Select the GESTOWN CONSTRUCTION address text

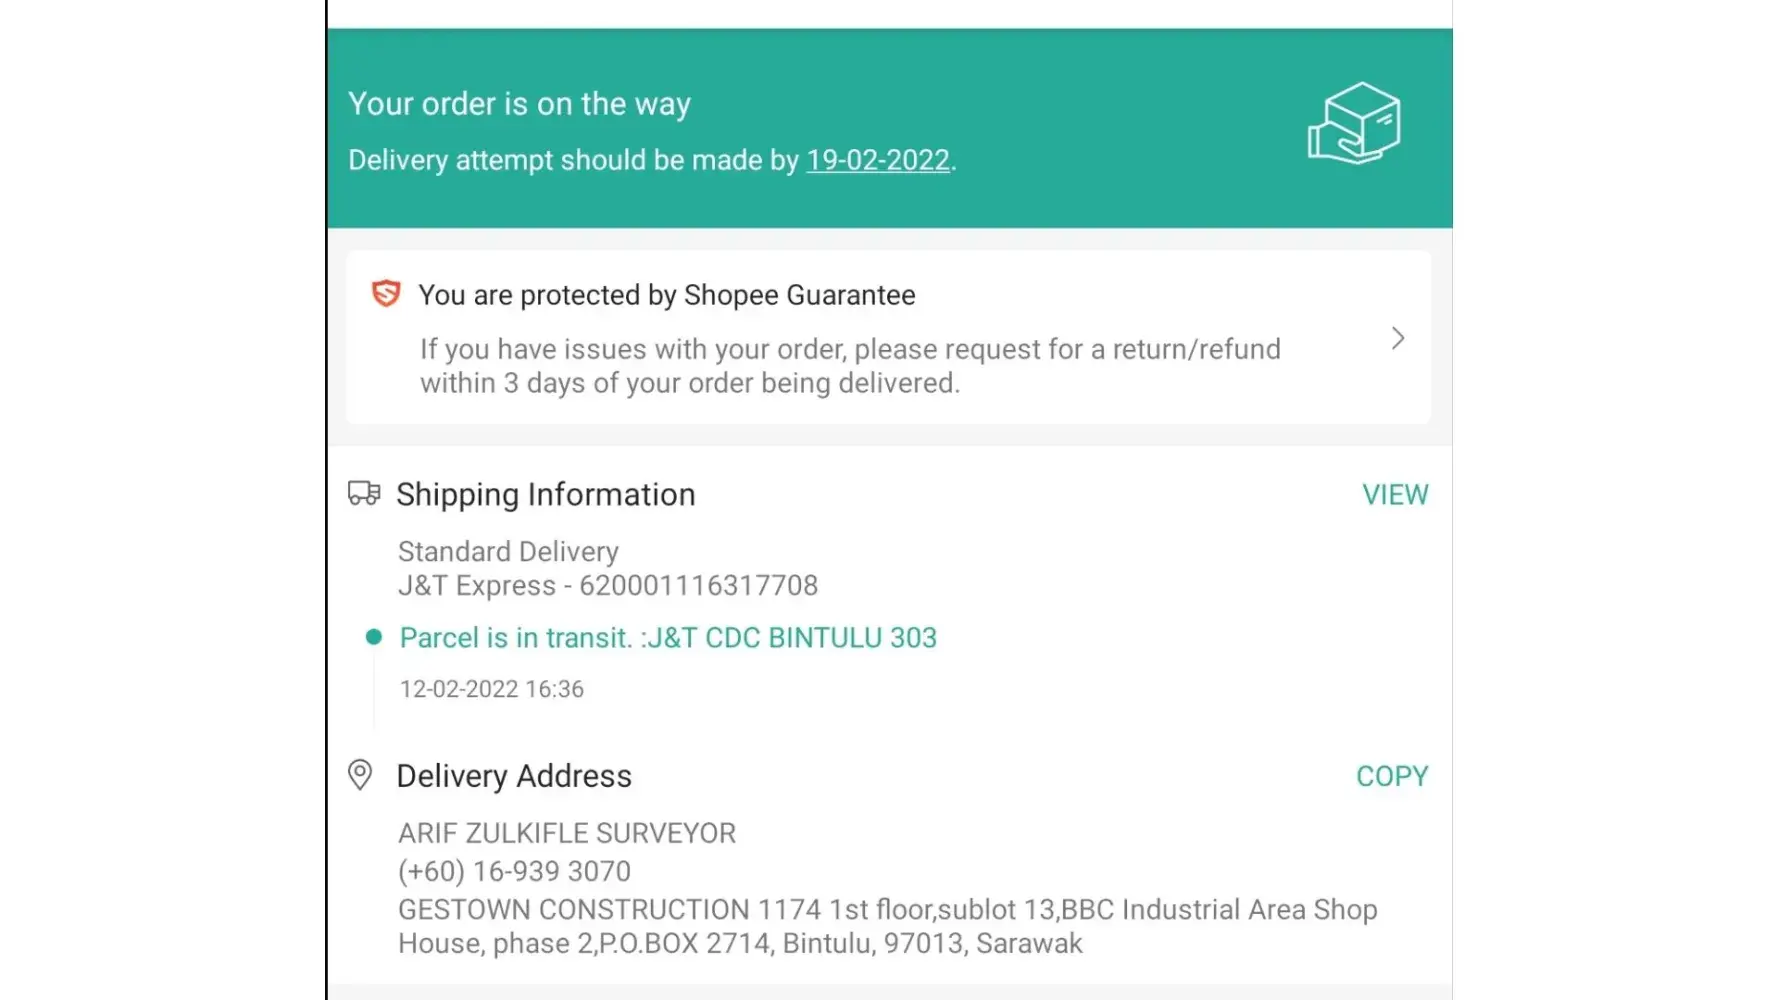[x=887, y=926]
